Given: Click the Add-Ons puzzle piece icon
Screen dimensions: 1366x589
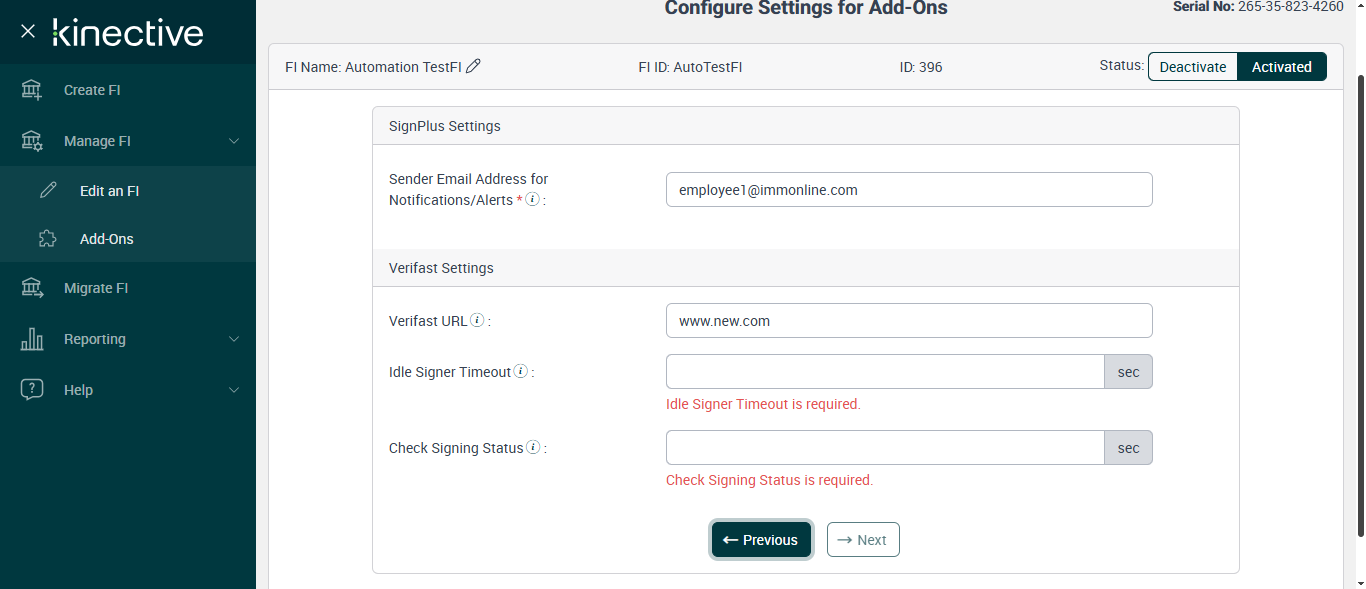Looking at the screenshot, I should pyautogui.click(x=47, y=239).
